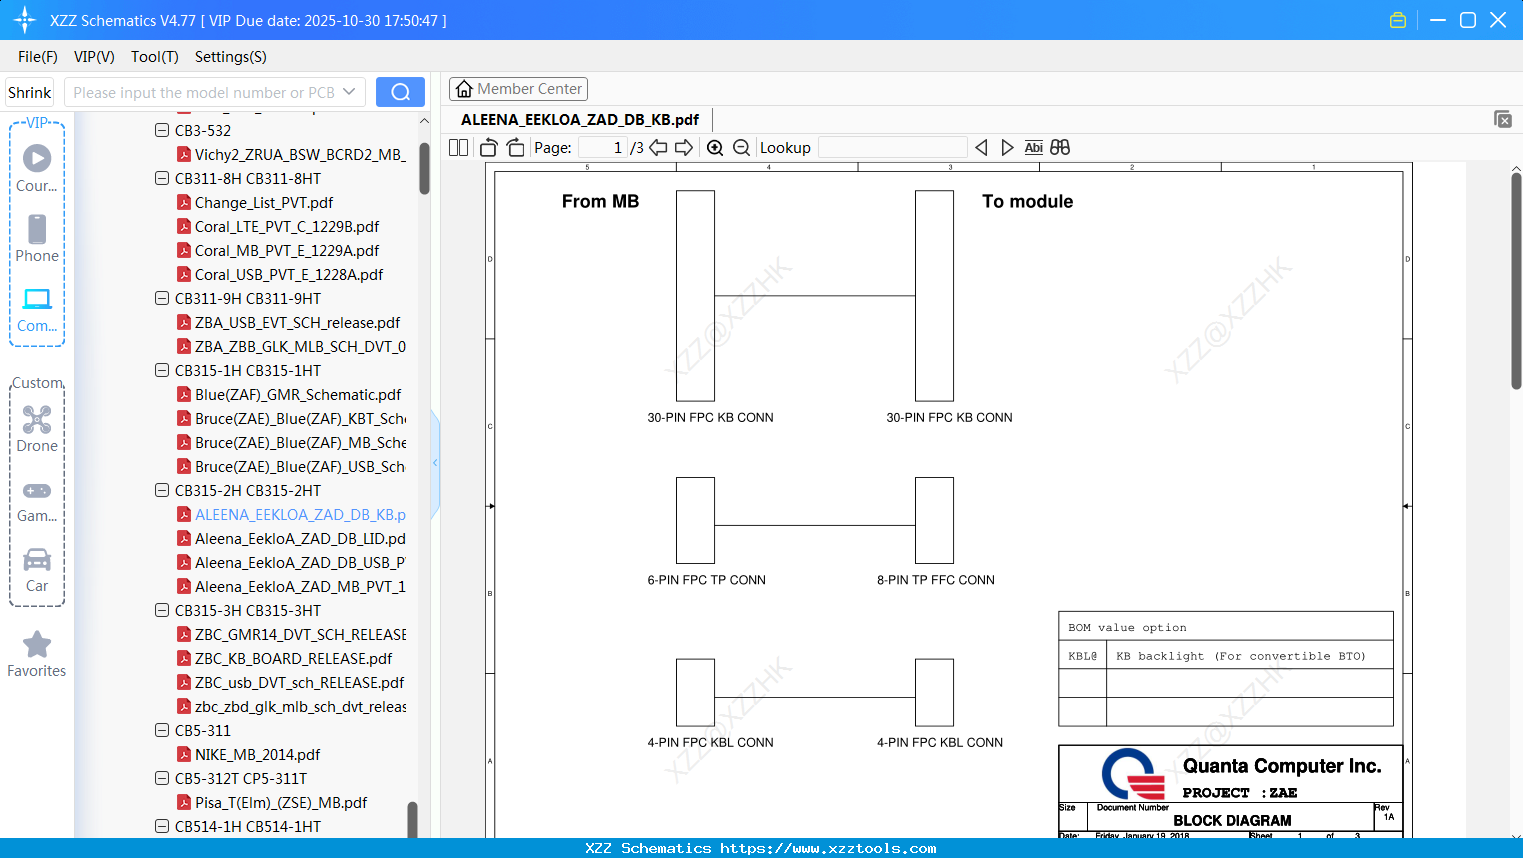1523x858 pixels.
Task: Collapse the CB514-1H CB514-1HT folder
Action: click(162, 826)
